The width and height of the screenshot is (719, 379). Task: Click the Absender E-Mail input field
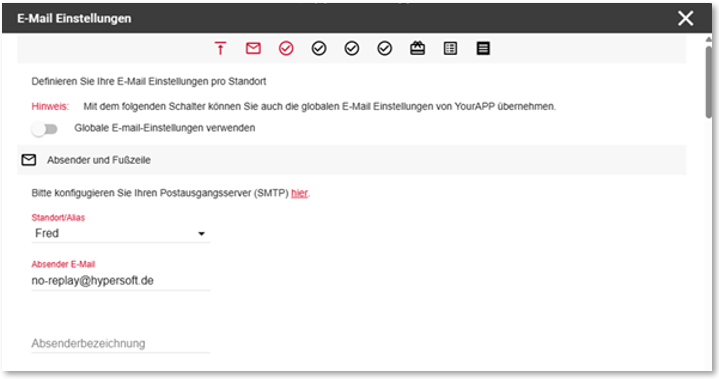(121, 280)
